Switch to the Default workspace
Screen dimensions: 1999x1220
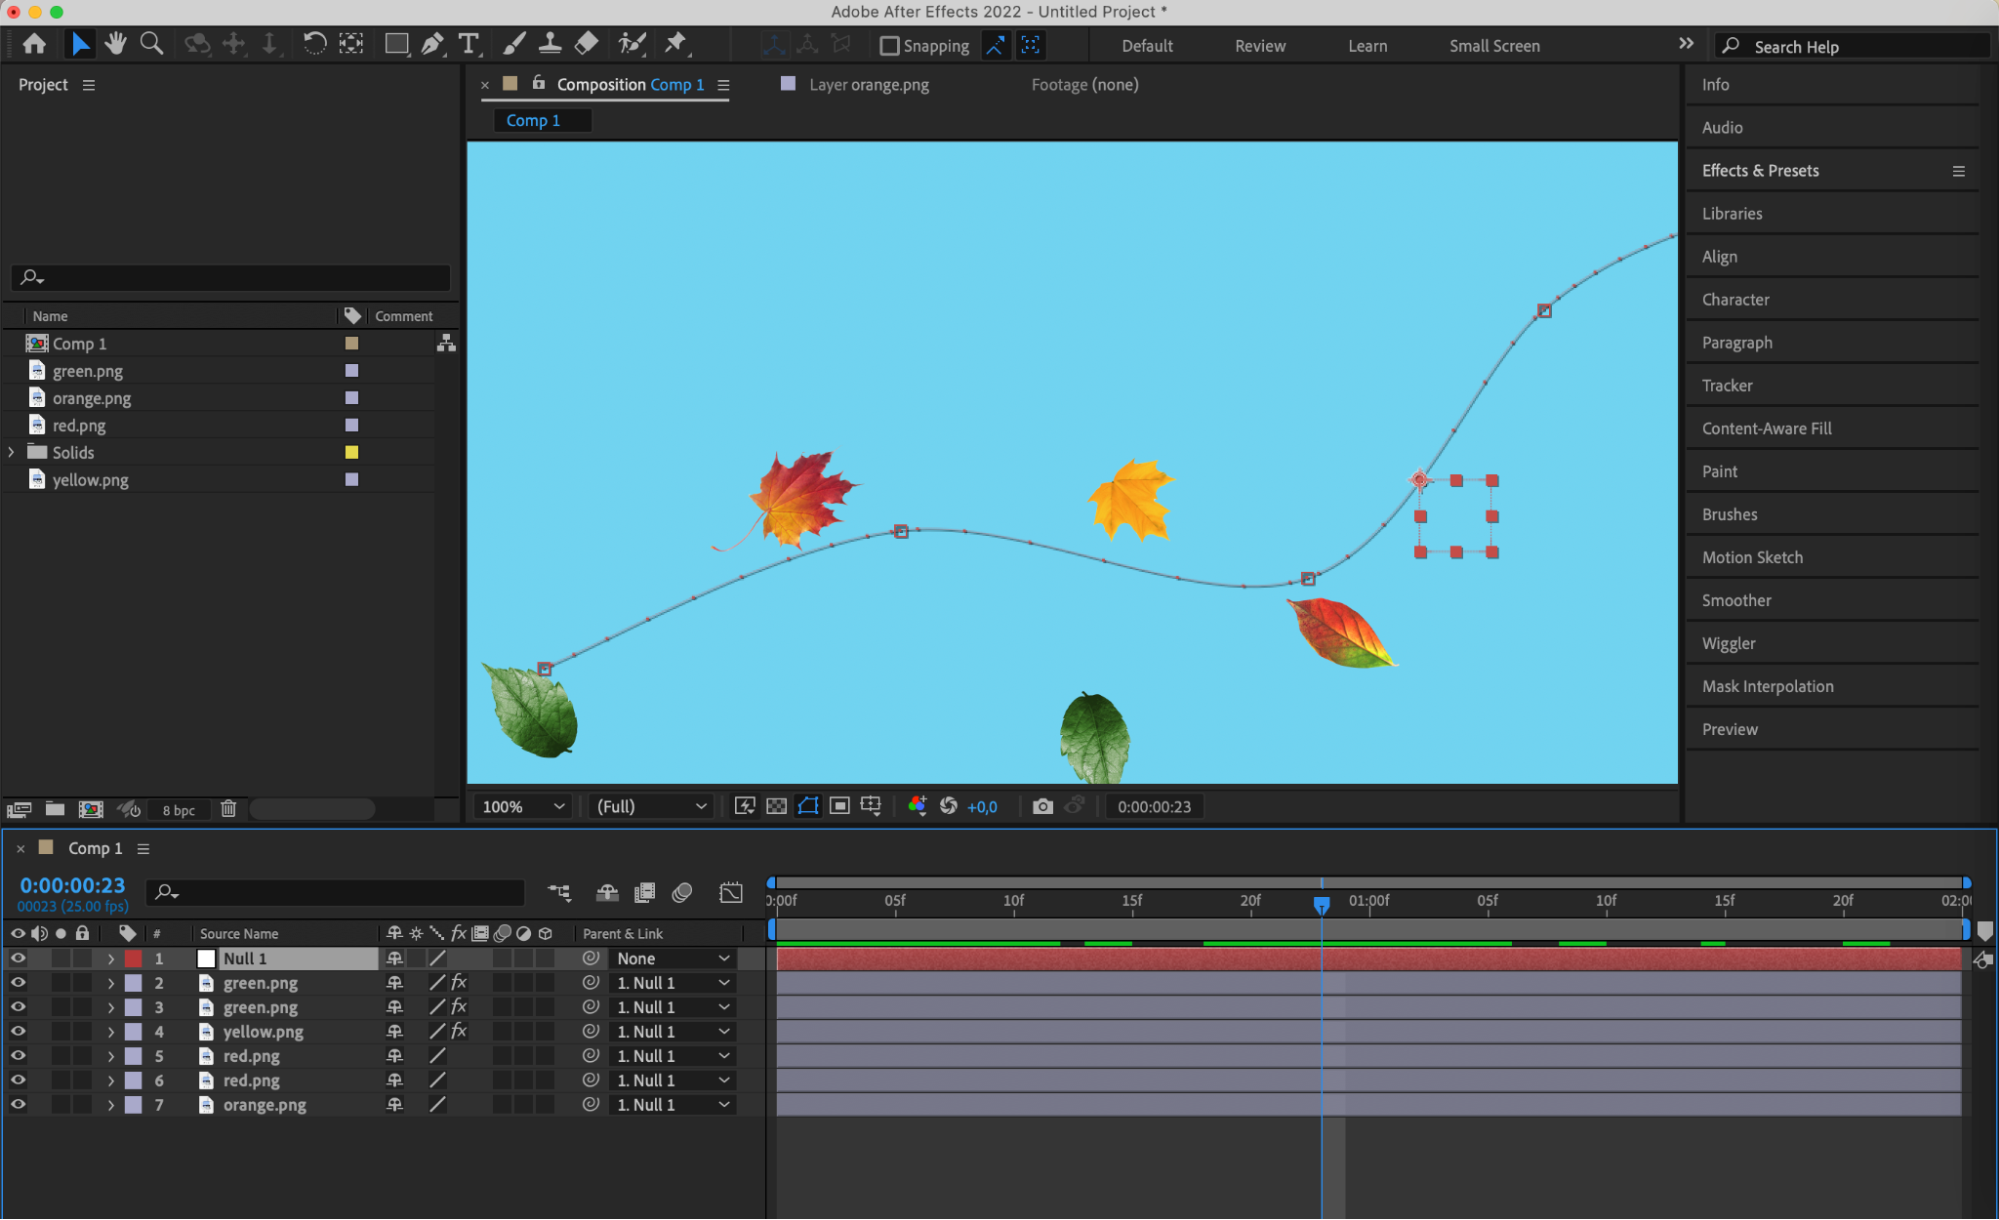point(1146,46)
